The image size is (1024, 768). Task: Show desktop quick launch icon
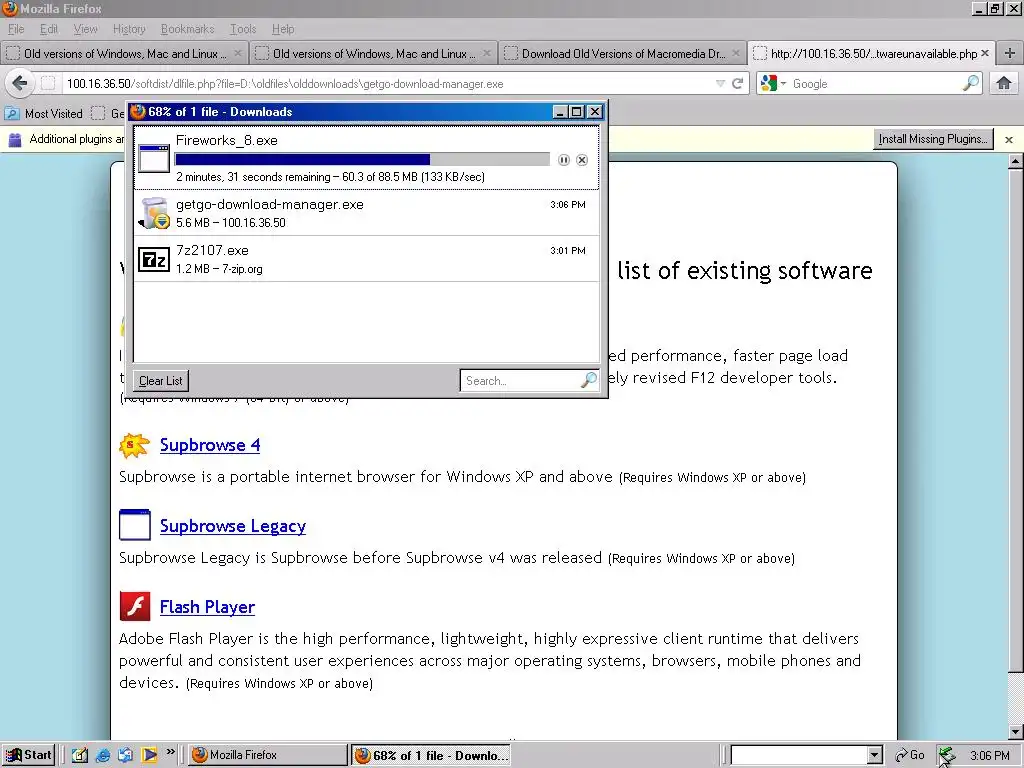point(80,755)
